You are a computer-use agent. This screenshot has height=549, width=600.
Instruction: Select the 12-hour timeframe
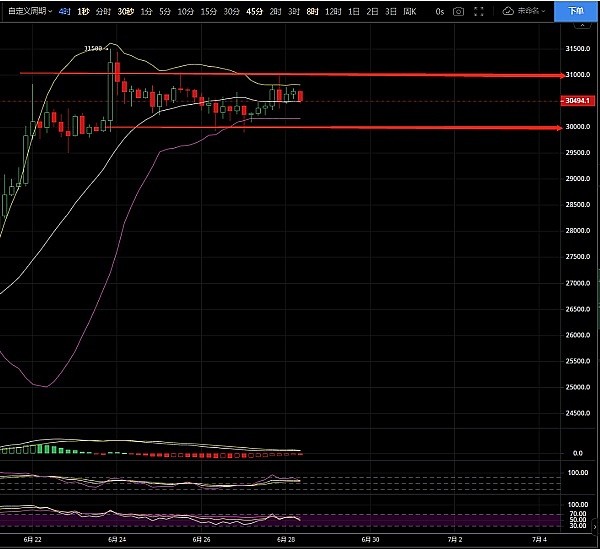coord(331,11)
